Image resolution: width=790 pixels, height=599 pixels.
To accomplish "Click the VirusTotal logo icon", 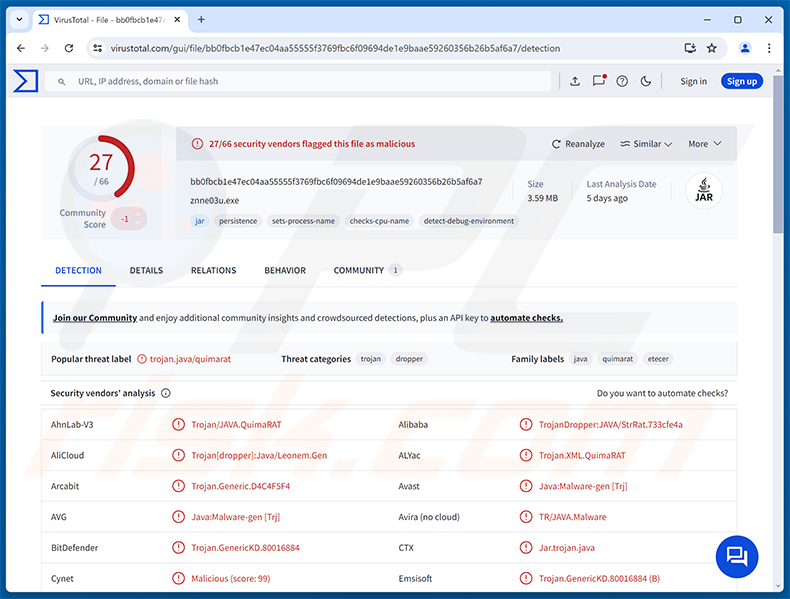I will tap(25, 81).
